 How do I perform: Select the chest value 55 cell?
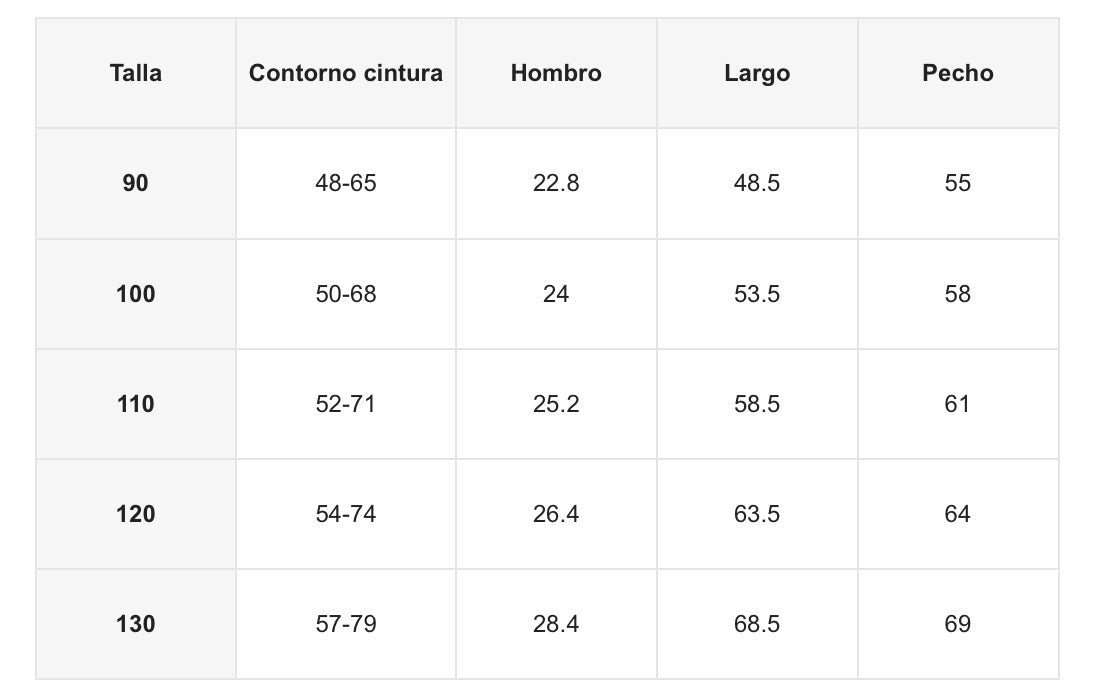tap(958, 183)
